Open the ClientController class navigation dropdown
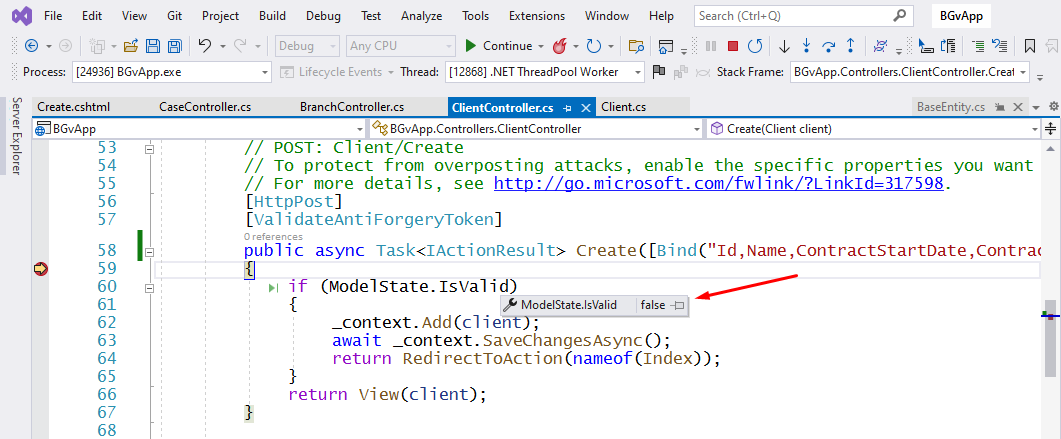1061x439 pixels. (x=697, y=129)
